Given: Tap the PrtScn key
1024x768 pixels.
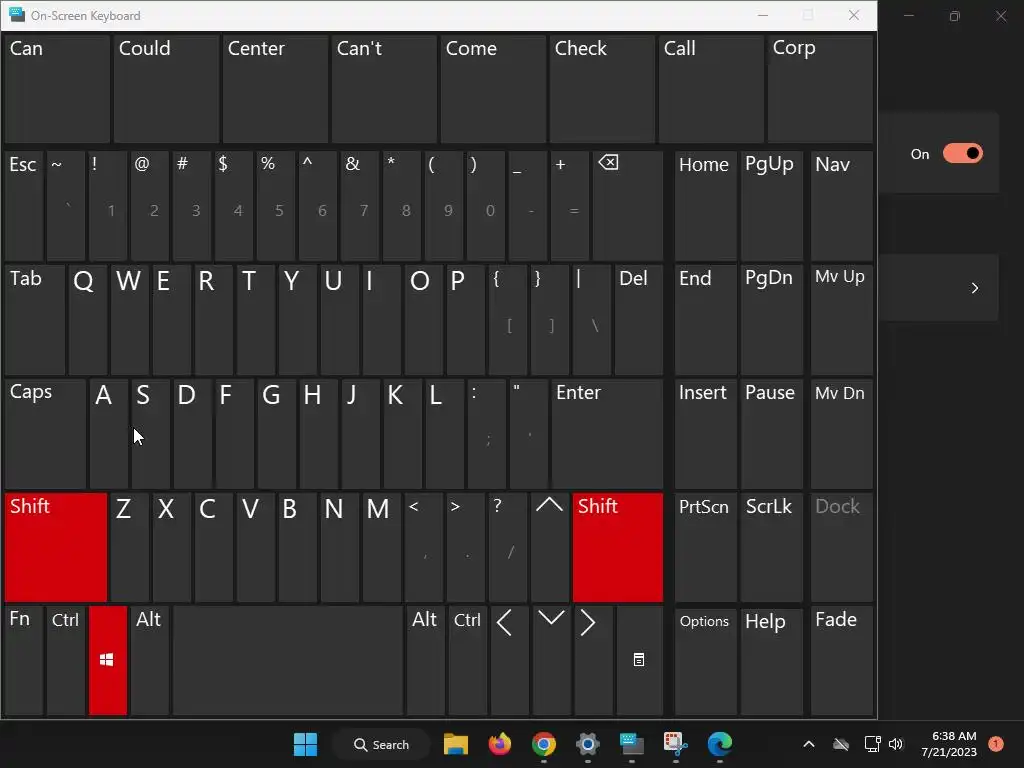Looking at the screenshot, I should 705,547.
